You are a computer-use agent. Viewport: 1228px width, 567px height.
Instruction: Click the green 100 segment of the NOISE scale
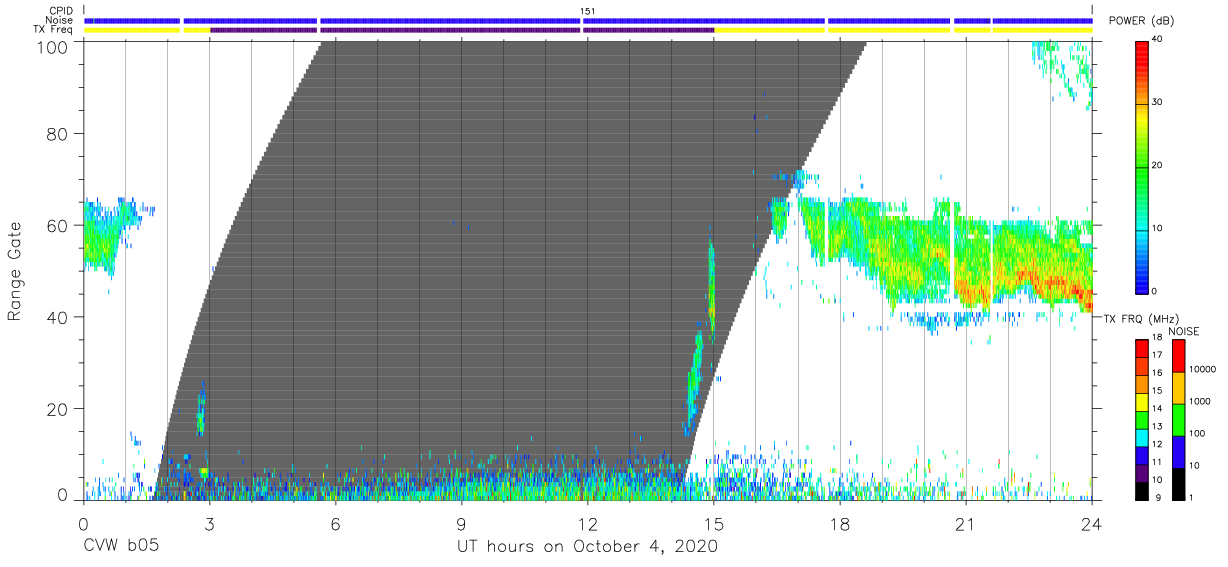pos(1179,420)
